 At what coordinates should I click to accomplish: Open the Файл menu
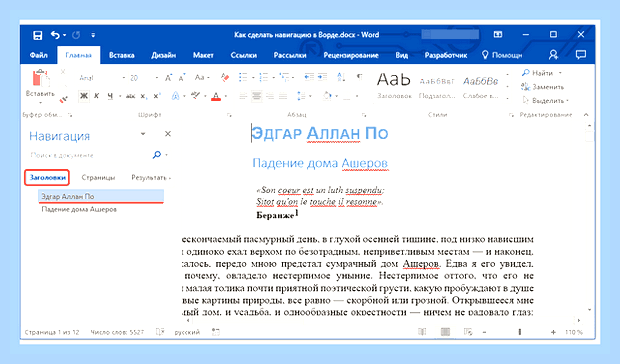(x=38, y=55)
